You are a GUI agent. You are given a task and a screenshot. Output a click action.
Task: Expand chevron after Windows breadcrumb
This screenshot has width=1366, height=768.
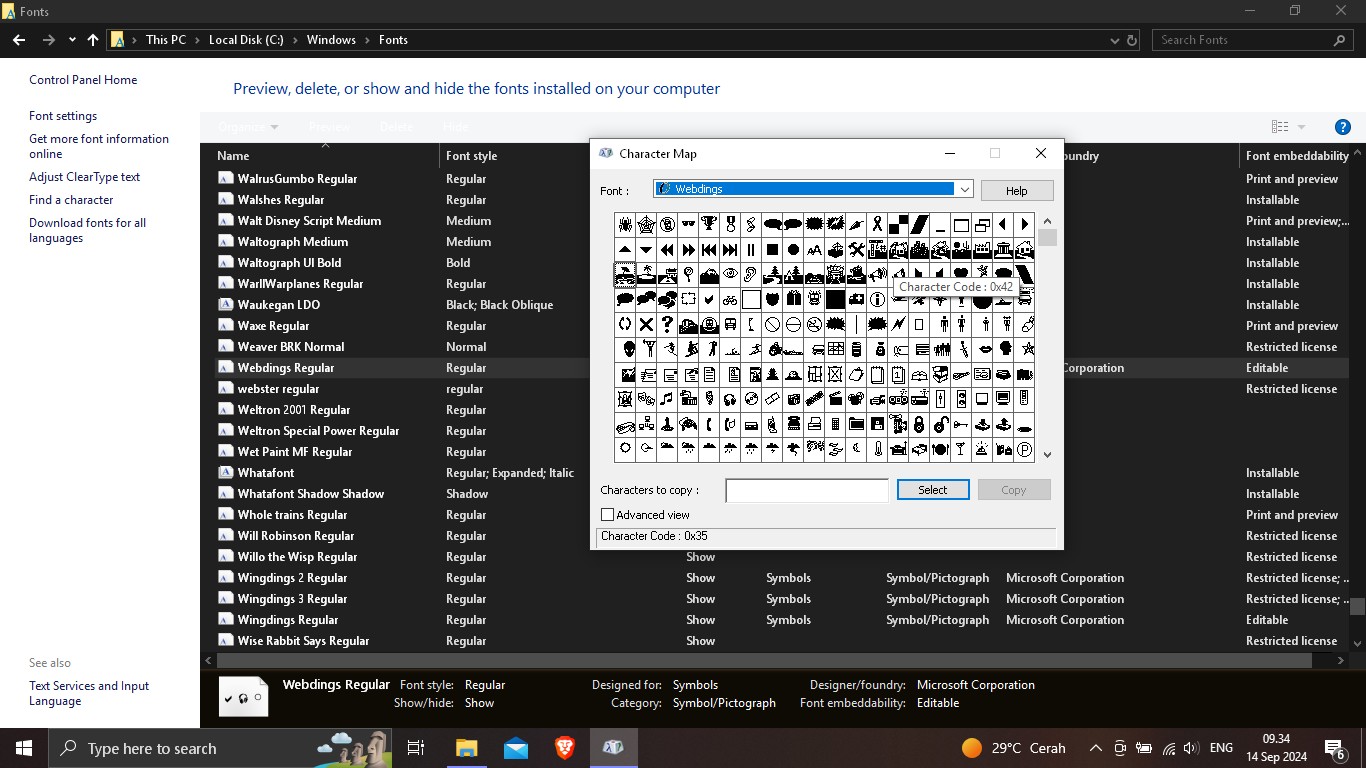coord(367,40)
